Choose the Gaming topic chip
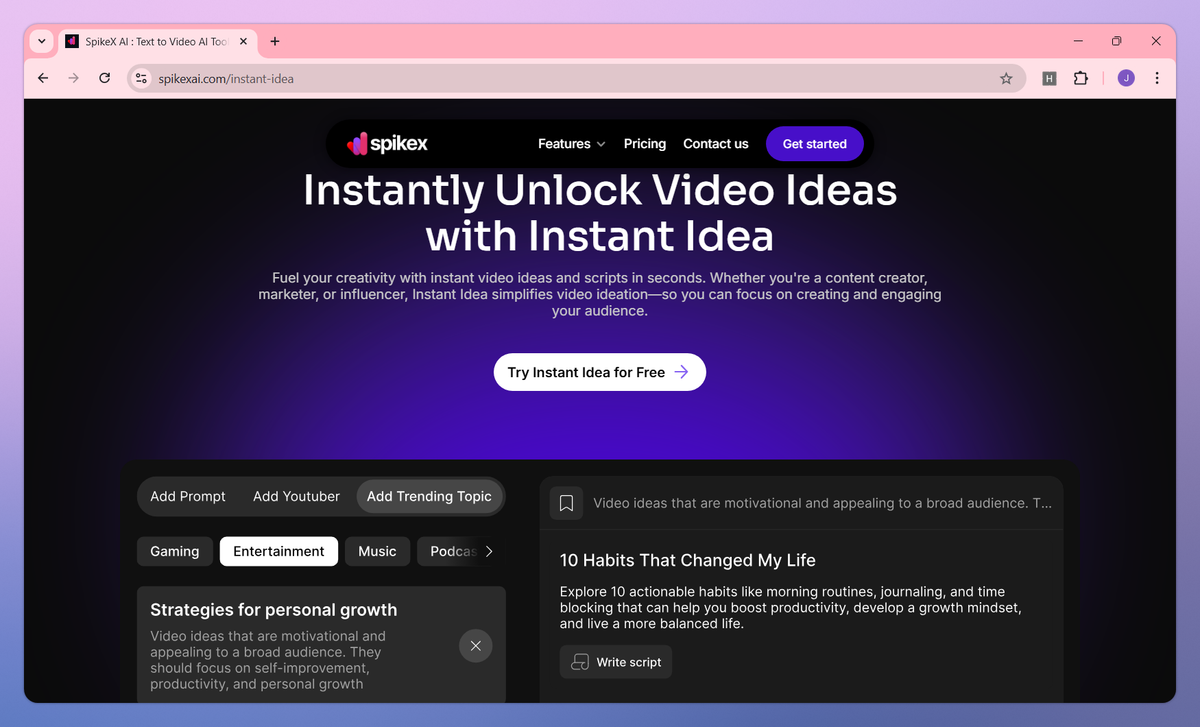 pyautogui.click(x=175, y=551)
